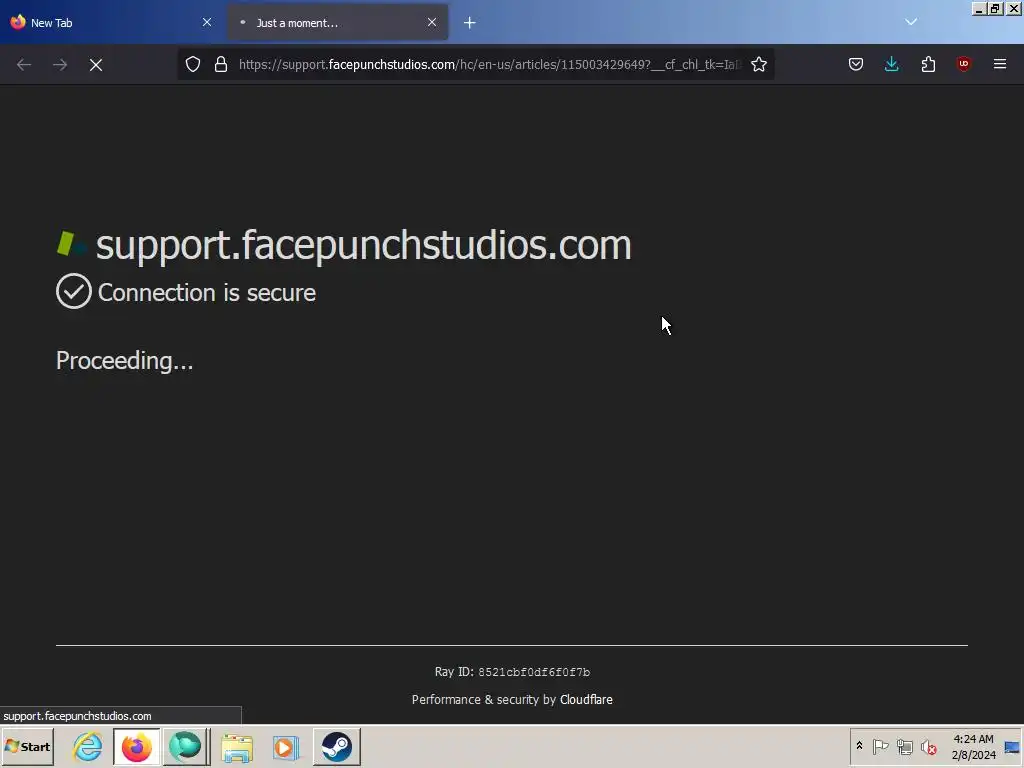The width and height of the screenshot is (1024, 768).
Task: Show hidden system tray icons
Action: (859, 746)
